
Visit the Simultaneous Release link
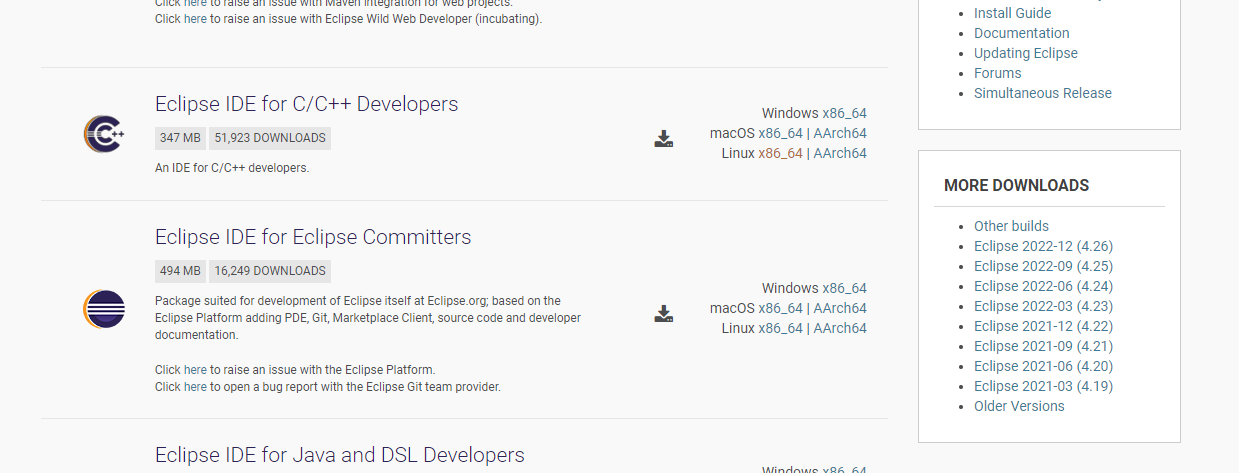1042,93
